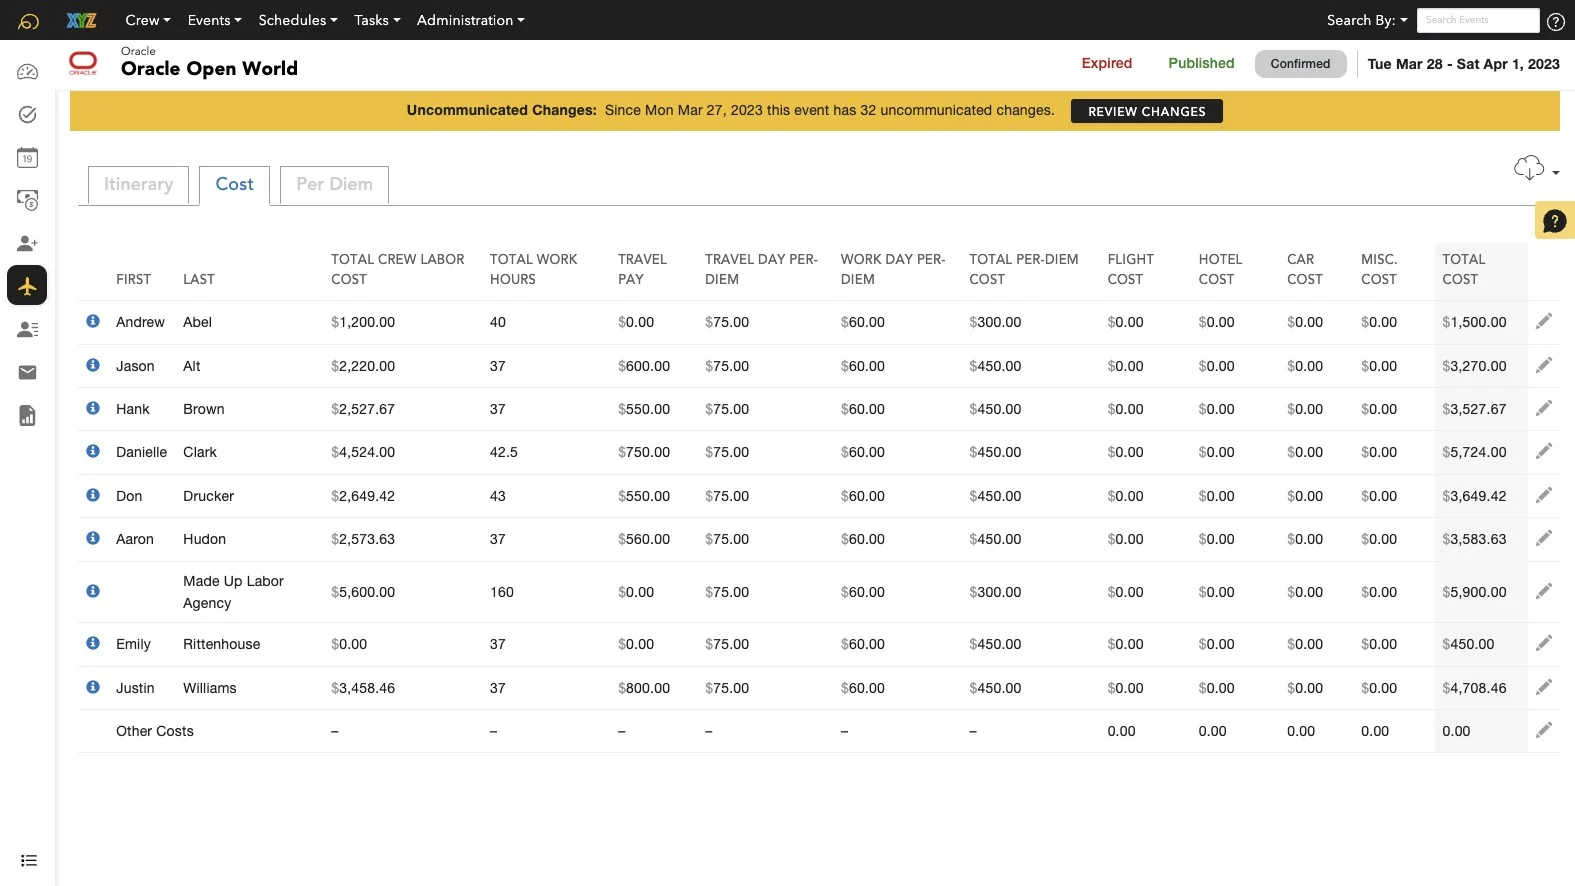Open the Schedules dropdown menu
The image size is (1575, 886).
298,20
